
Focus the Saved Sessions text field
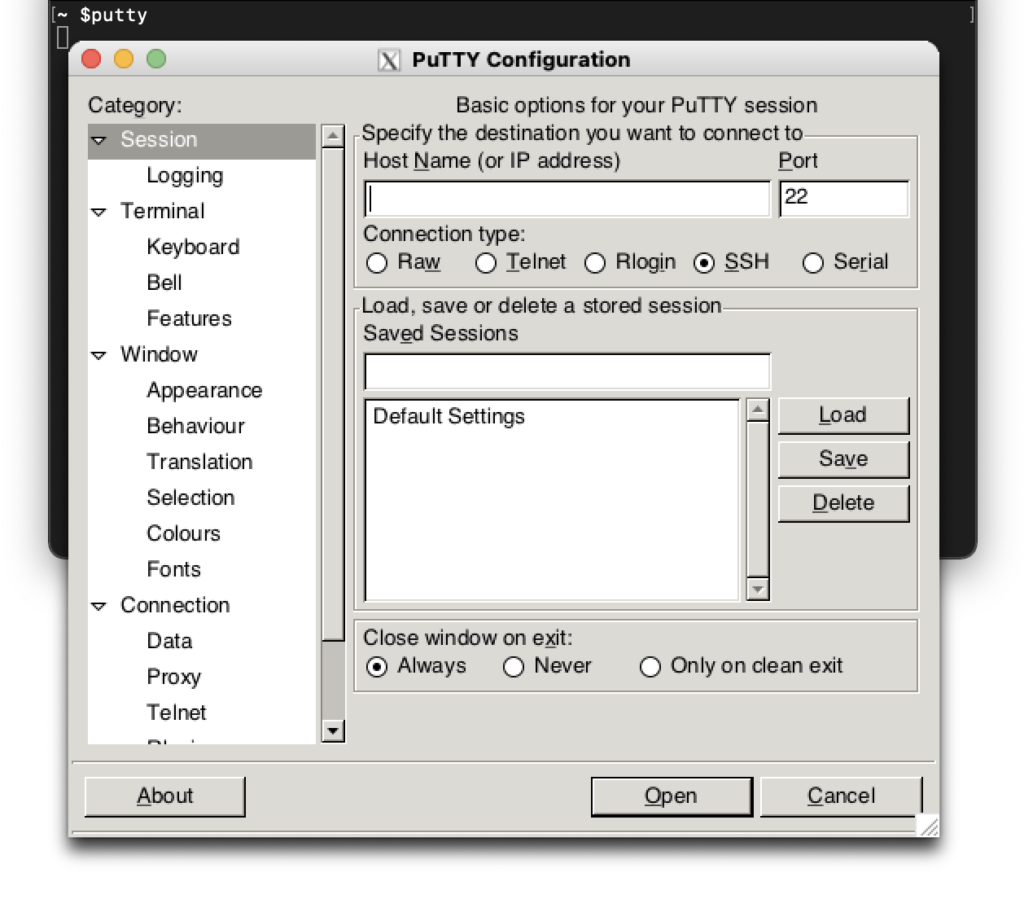(567, 372)
